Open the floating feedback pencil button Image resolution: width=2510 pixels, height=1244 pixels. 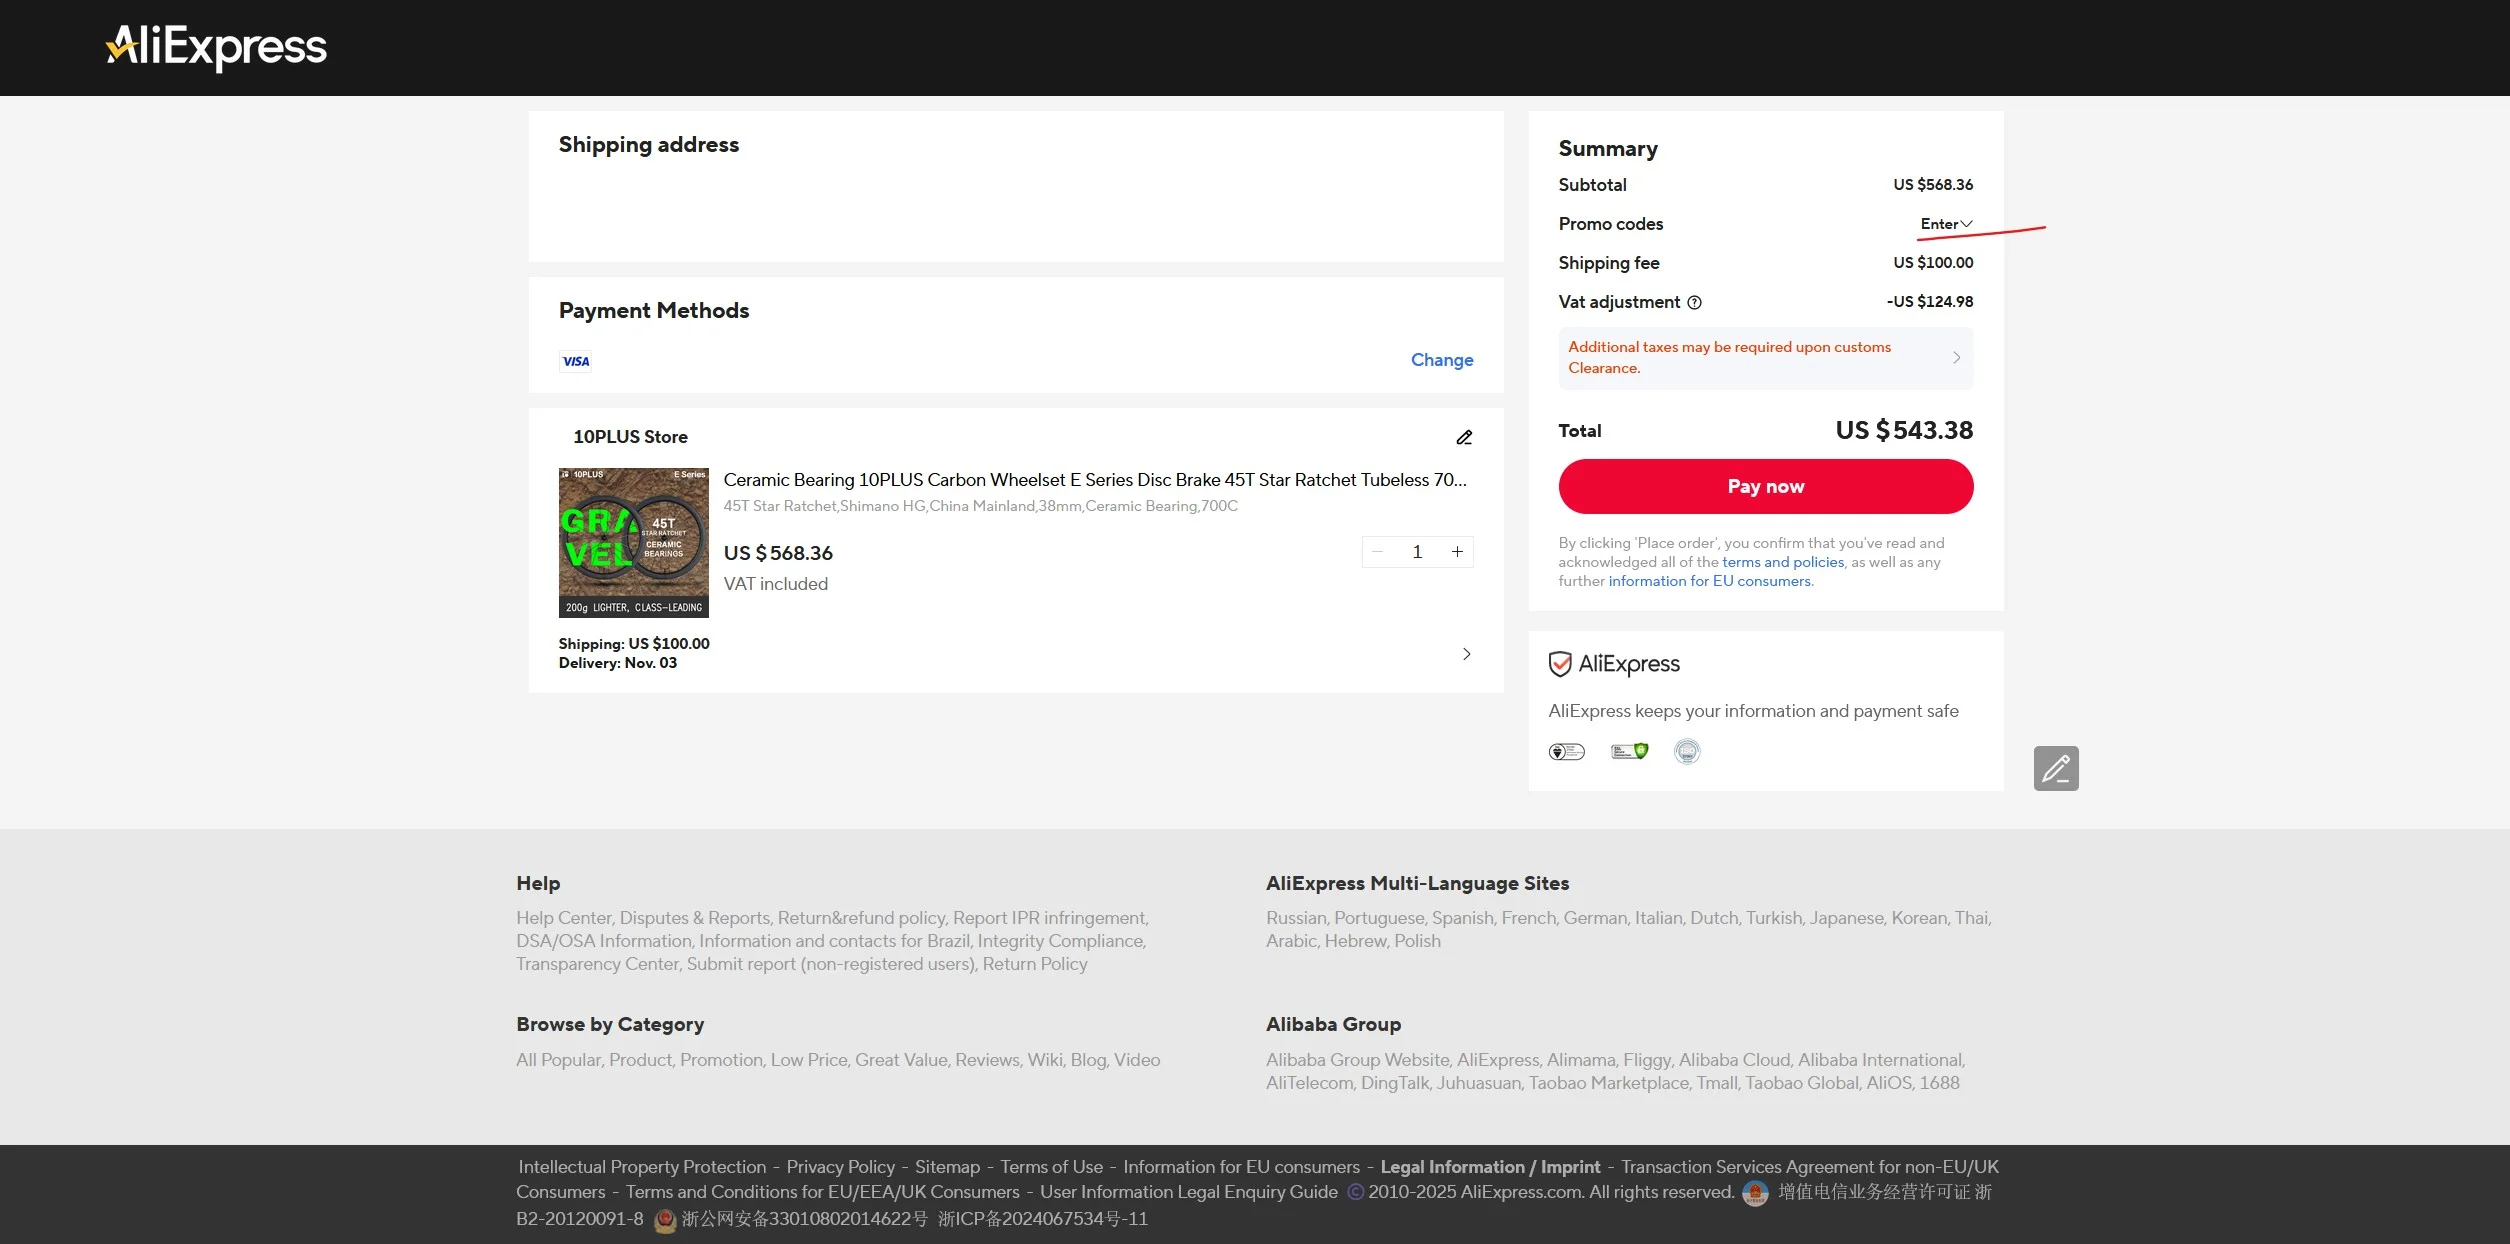click(2056, 768)
